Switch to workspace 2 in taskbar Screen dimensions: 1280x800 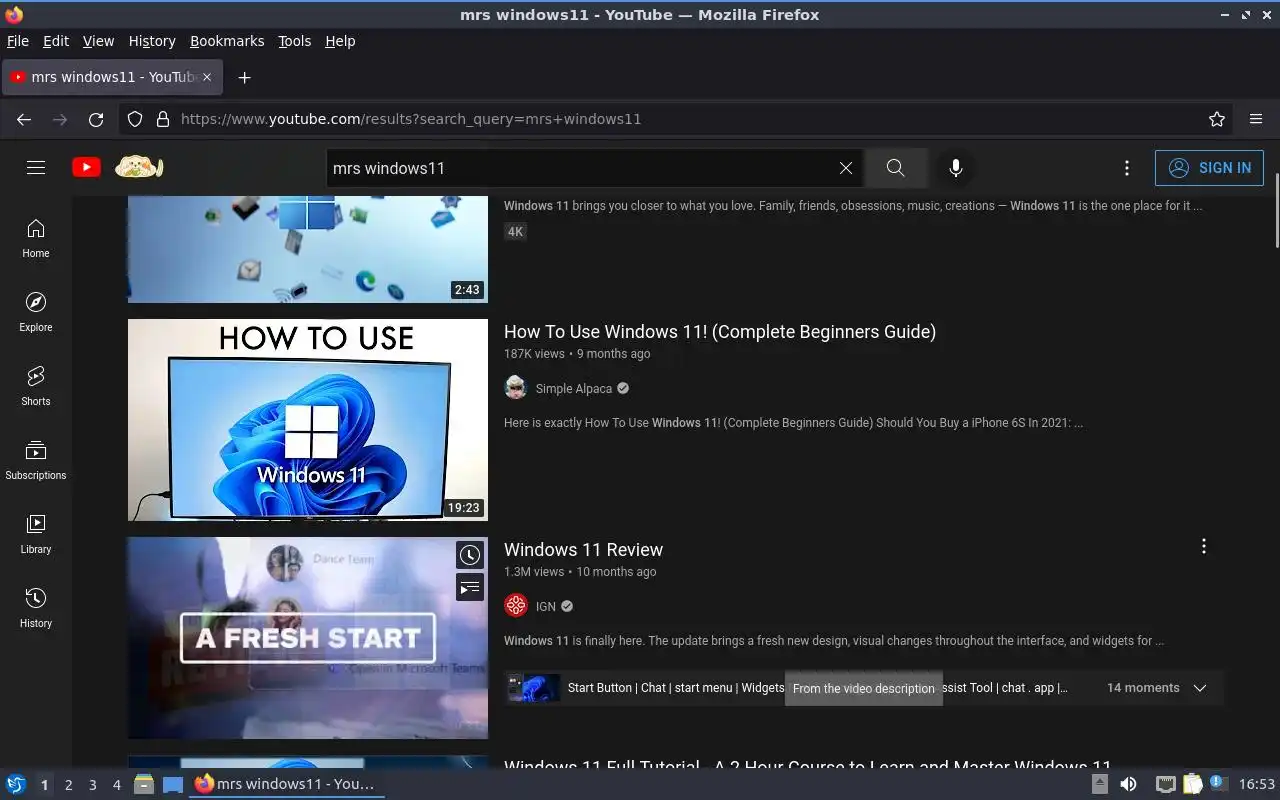click(x=68, y=785)
